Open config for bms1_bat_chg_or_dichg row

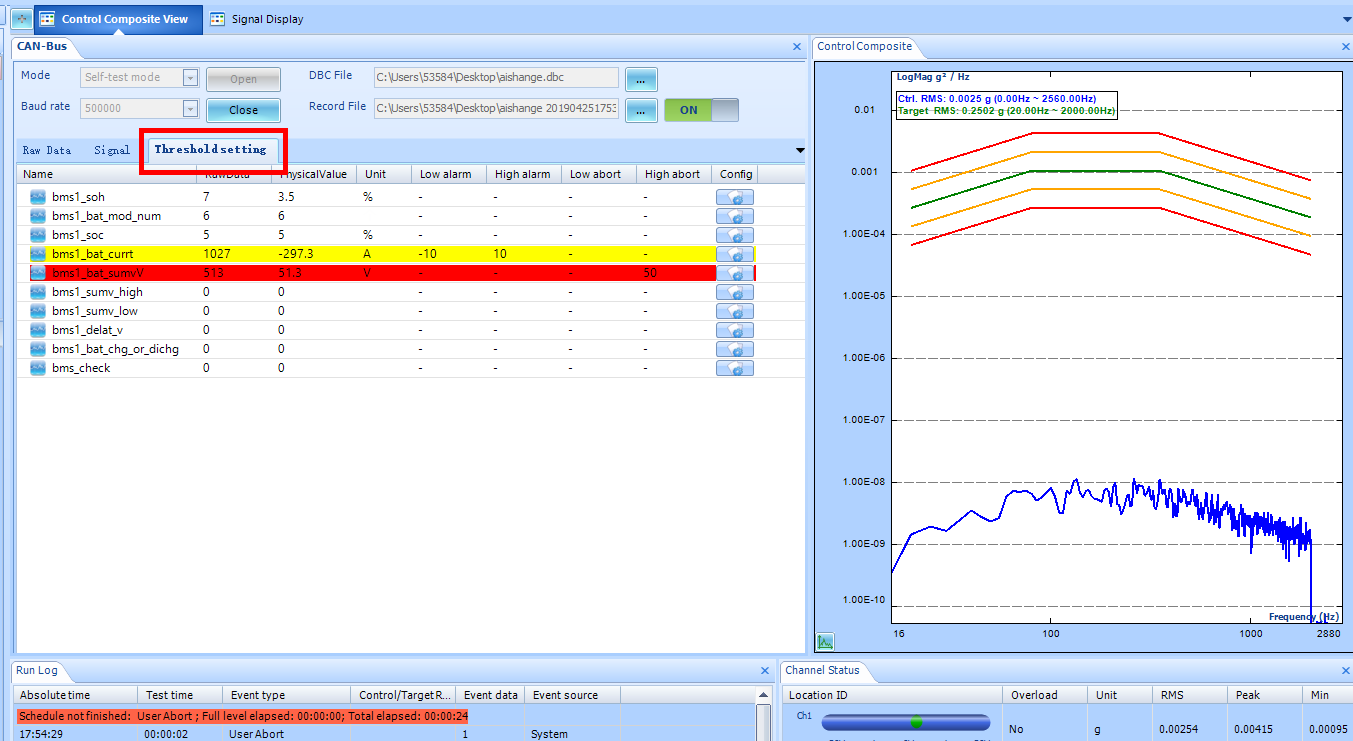(x=735, y=349)
